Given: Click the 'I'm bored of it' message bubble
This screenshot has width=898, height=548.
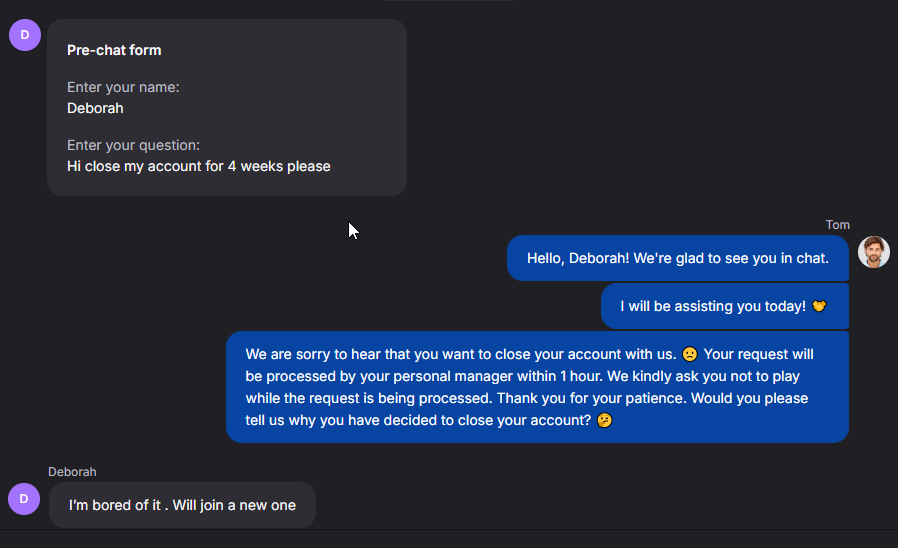Looking at the screenshot, I should 182,505.
